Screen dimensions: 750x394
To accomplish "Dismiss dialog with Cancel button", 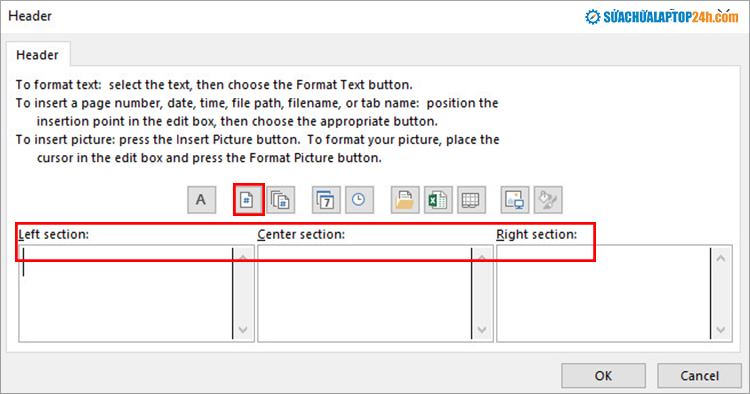I will point(699,376).
